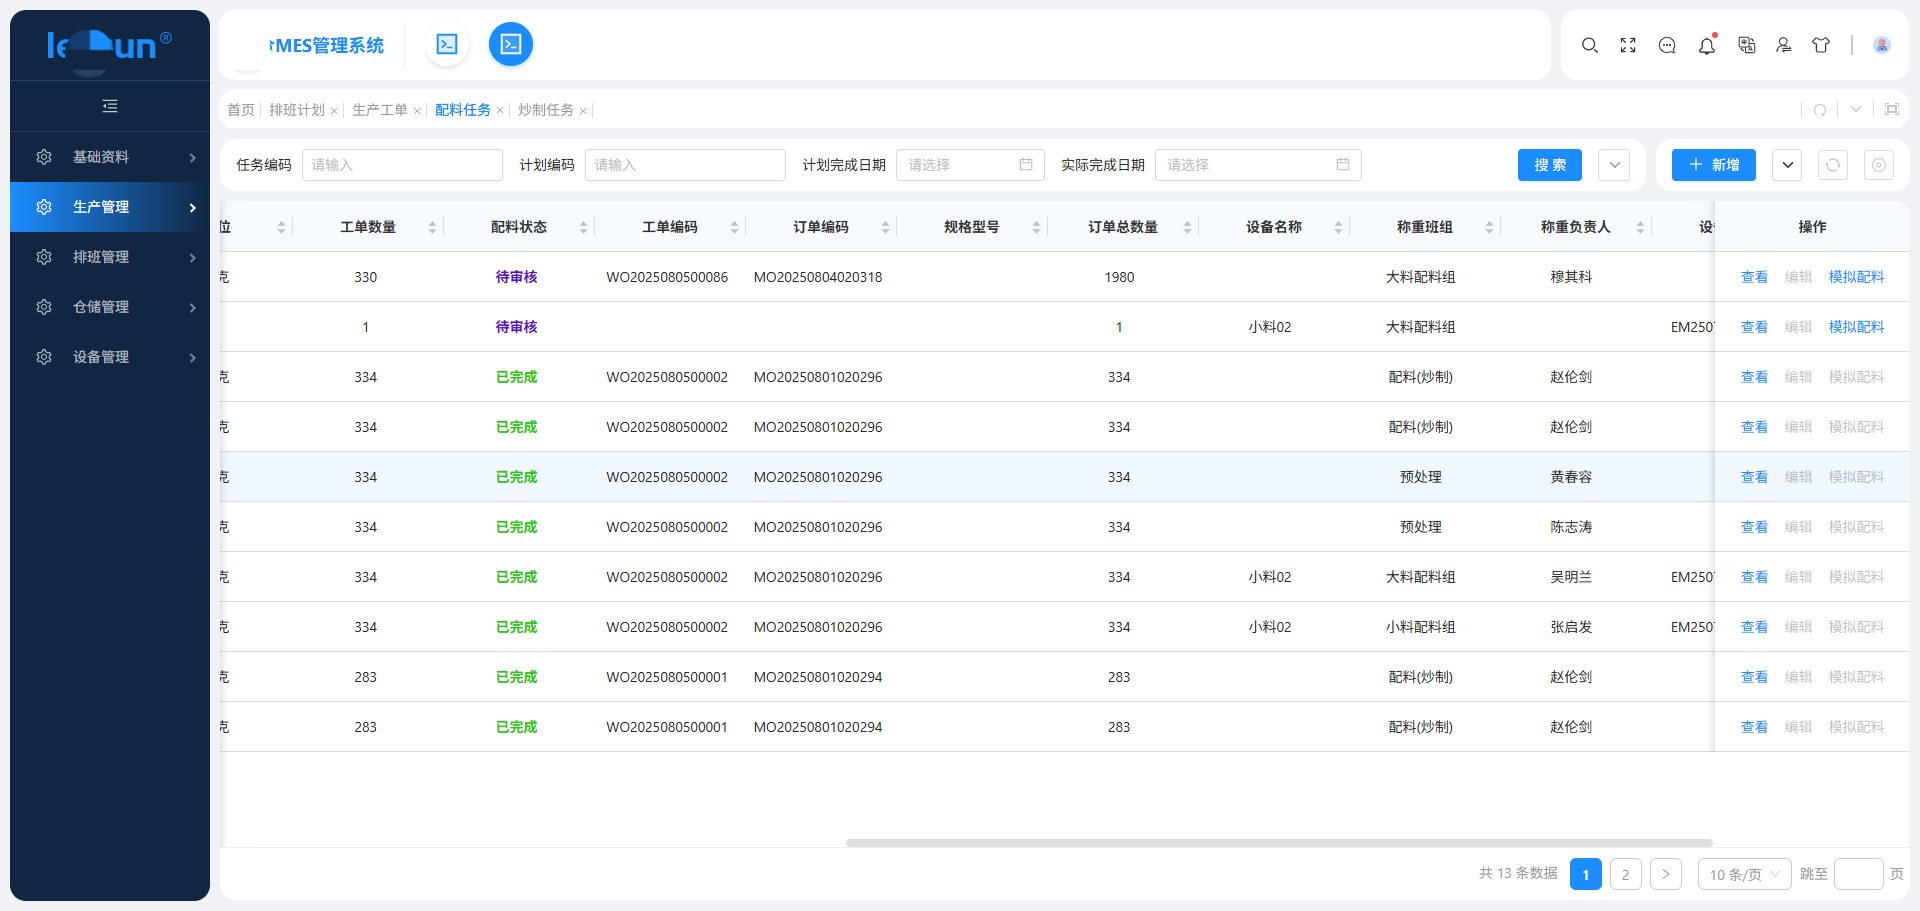The width and height of the screenshot is (1920, 911).
Task: Sort by 工单编码 column
Action: pyautogui.click(x=734, y=228)
